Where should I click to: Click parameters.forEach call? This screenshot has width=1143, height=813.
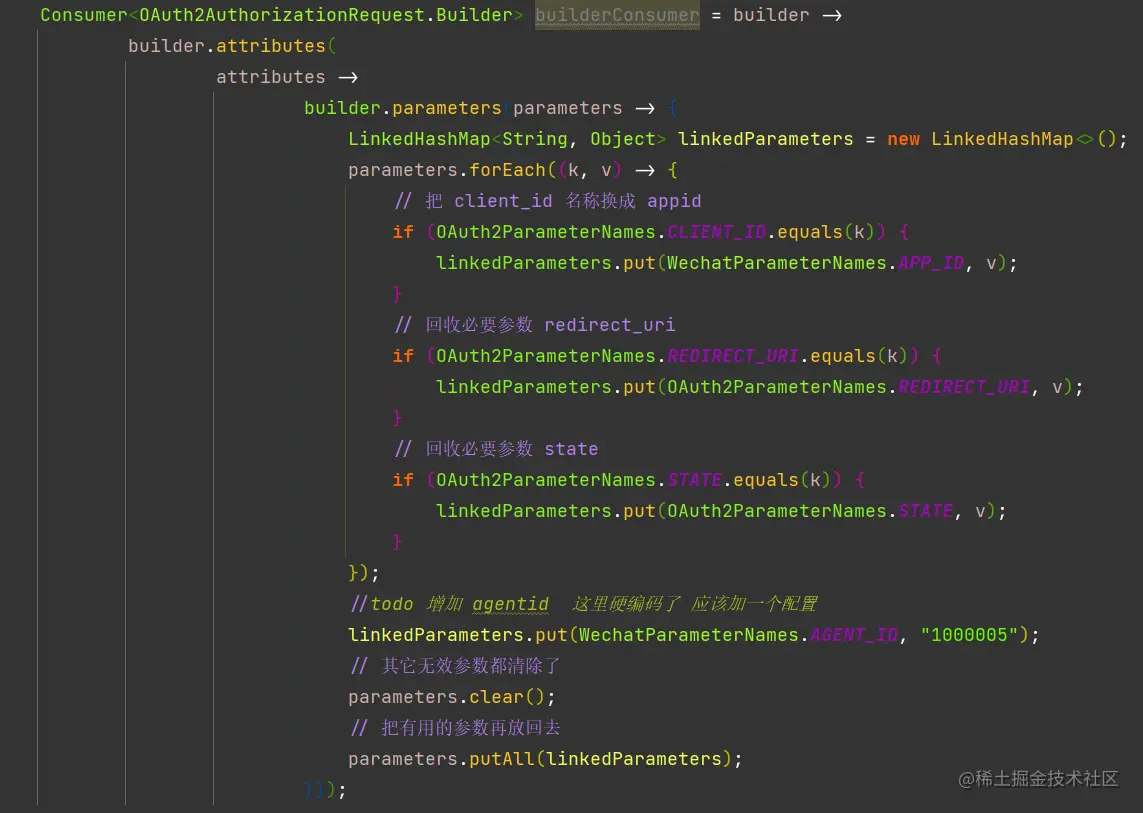446,170
